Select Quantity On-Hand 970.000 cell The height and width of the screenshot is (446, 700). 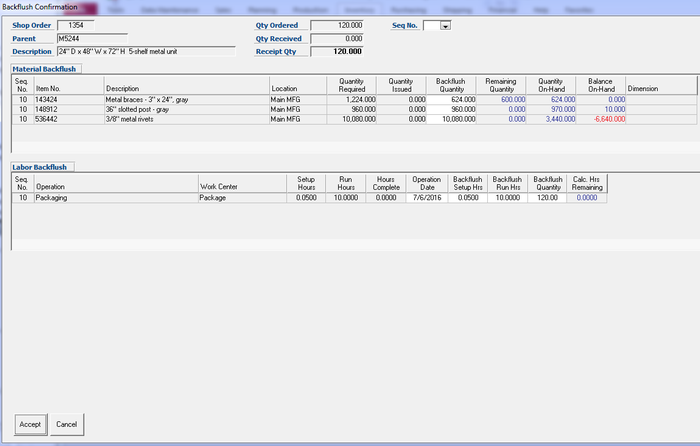pyautogui.click(x=551, y=109)
